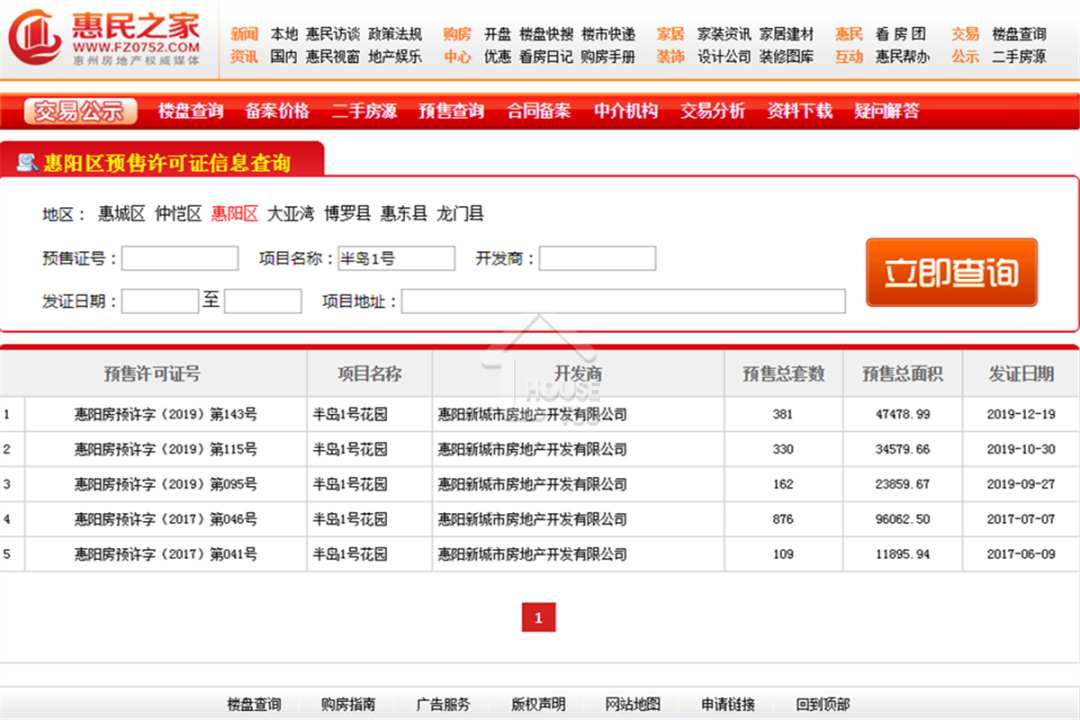Viewport: 1080px width, 720px height.
Task: Open the footer 楼盘查询 link
Action: click(254, 704)
